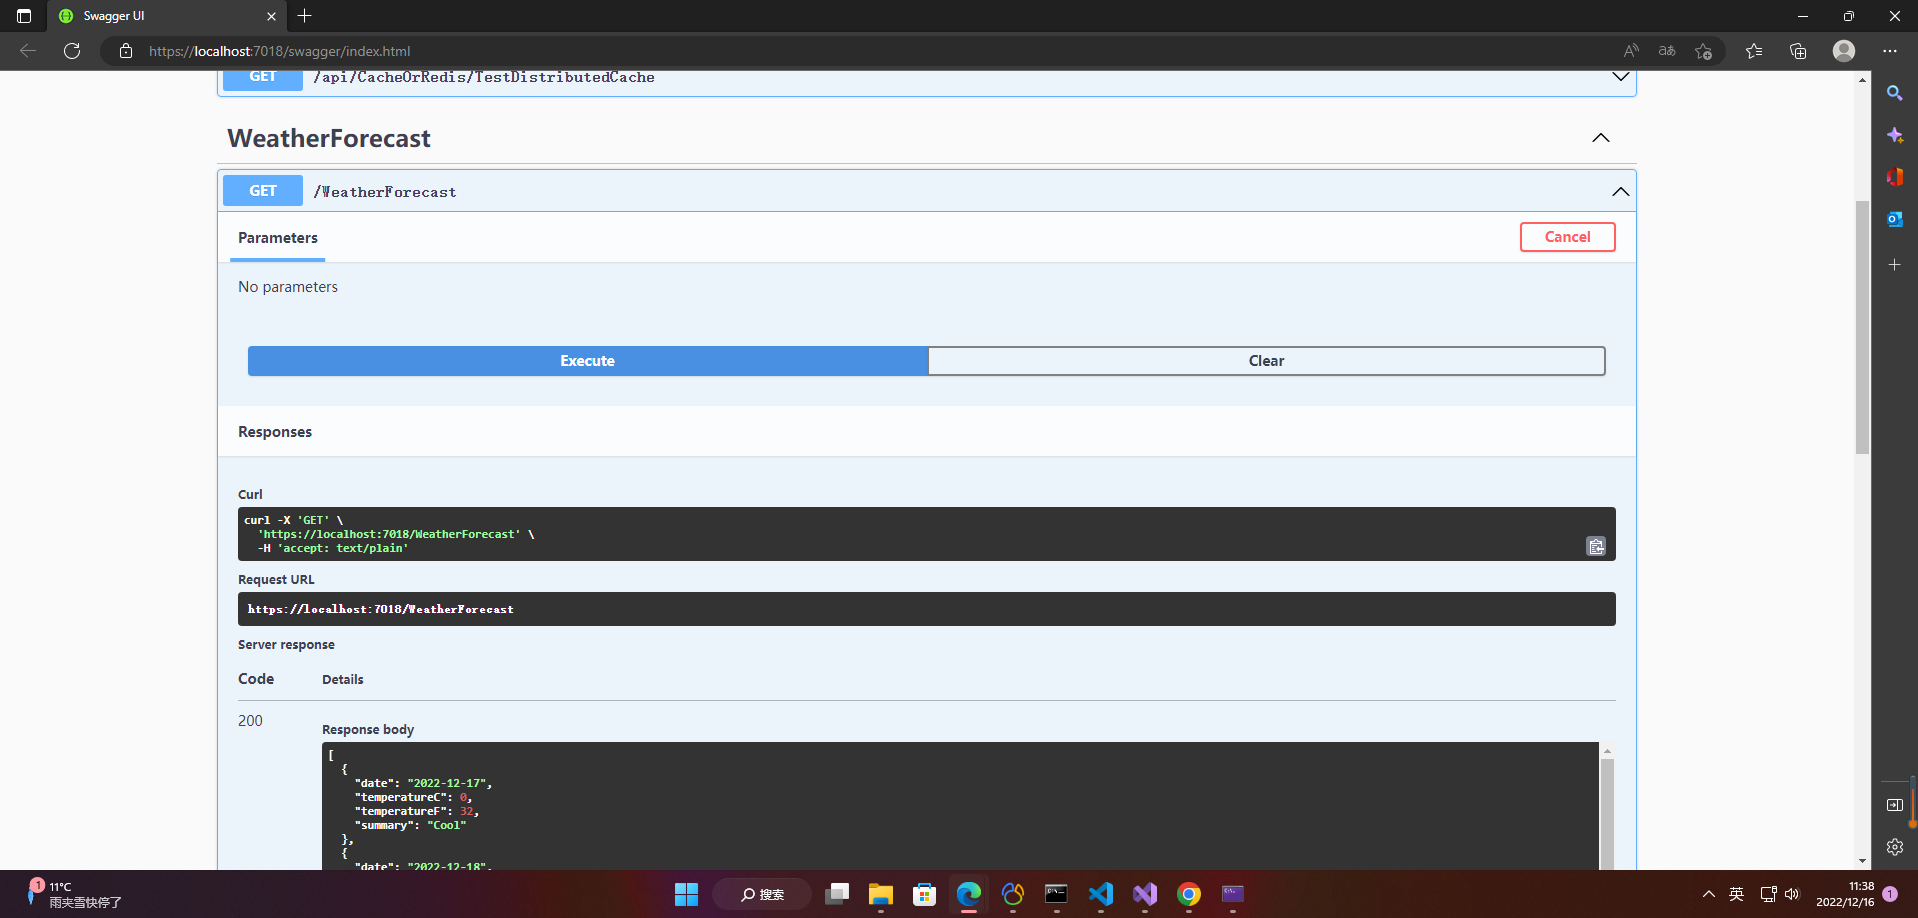Open Google Chrome from taskbar
This screenshot has height=918, width=1918.
coord(1188,894)
